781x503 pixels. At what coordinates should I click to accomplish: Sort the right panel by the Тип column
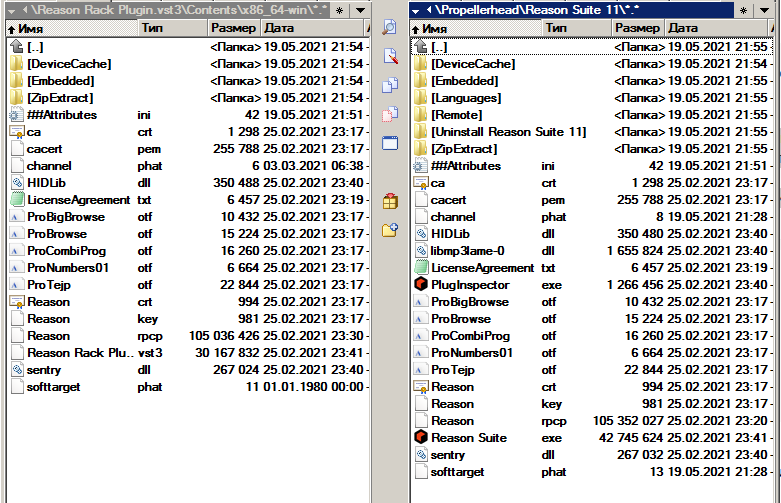pos(576,28)
